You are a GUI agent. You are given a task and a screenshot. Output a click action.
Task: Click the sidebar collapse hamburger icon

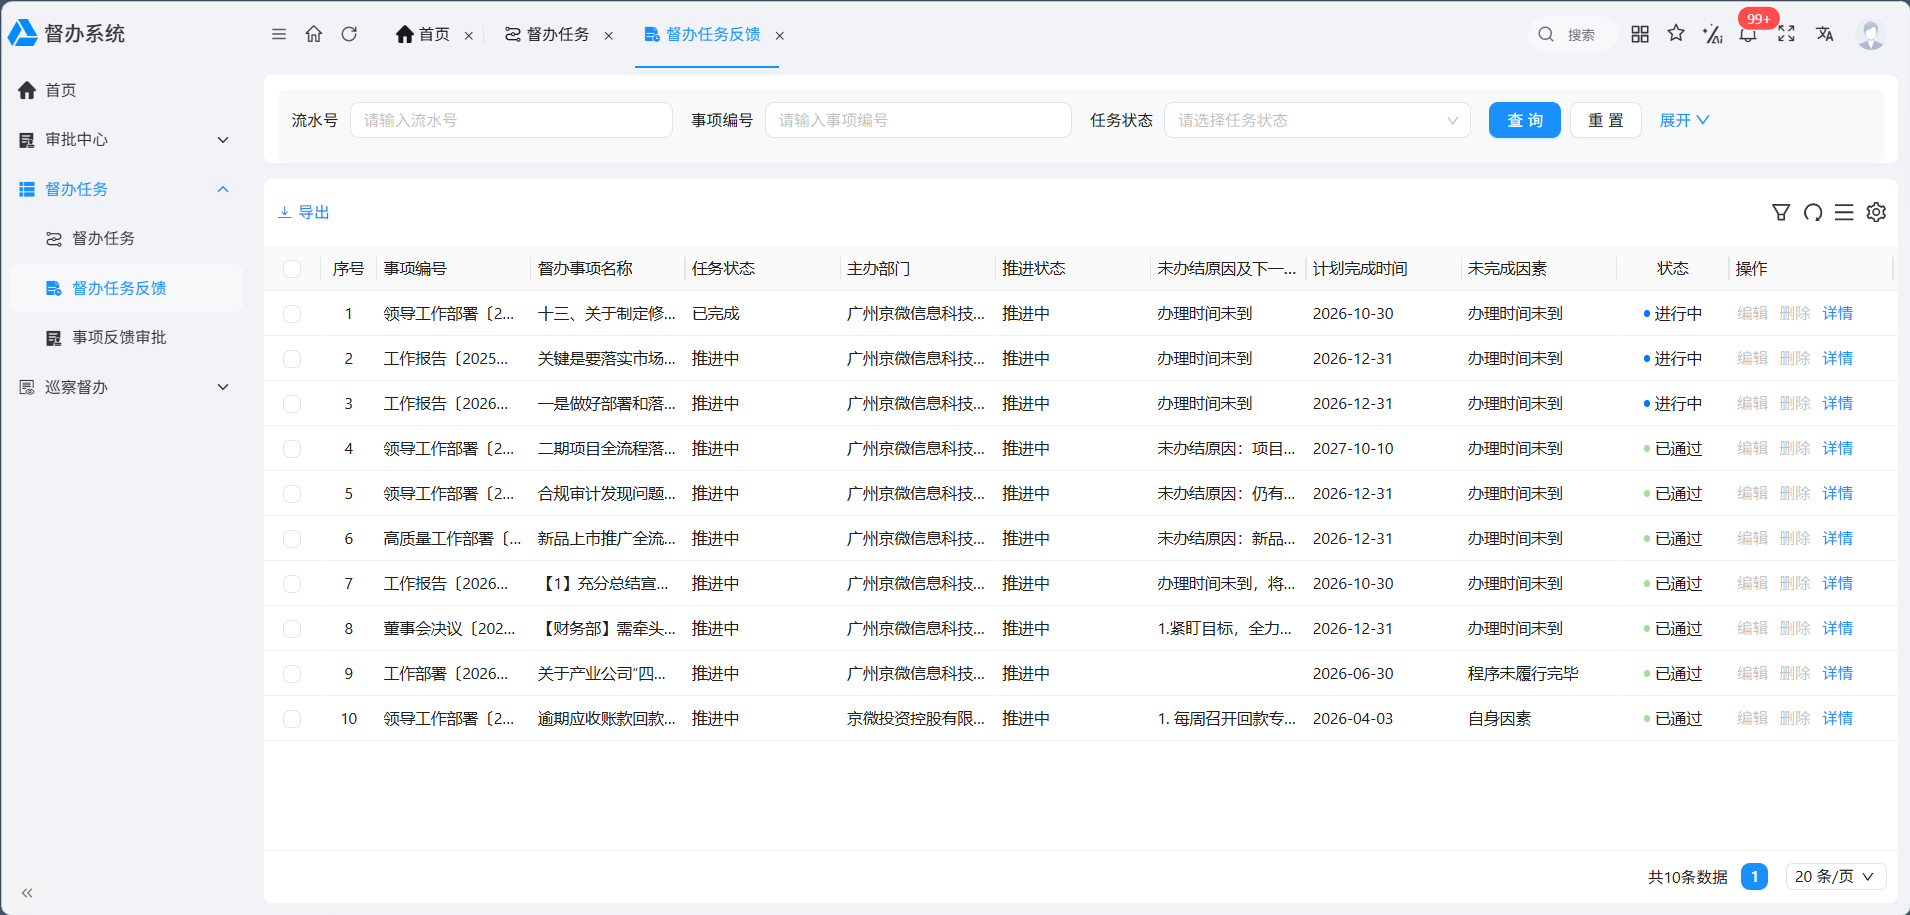[279, 34]
